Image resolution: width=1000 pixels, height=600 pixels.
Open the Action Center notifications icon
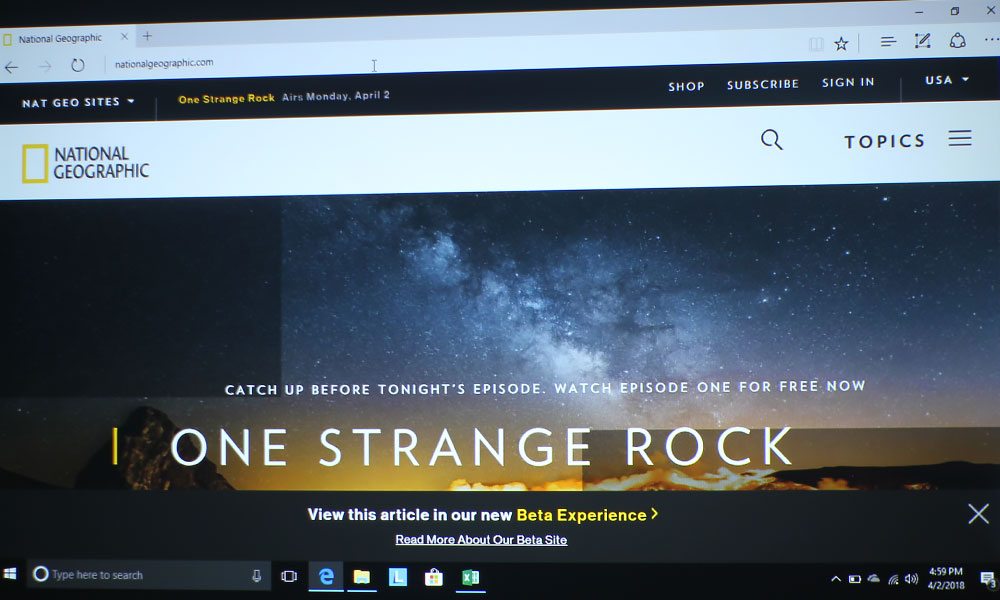click(988, 579)
